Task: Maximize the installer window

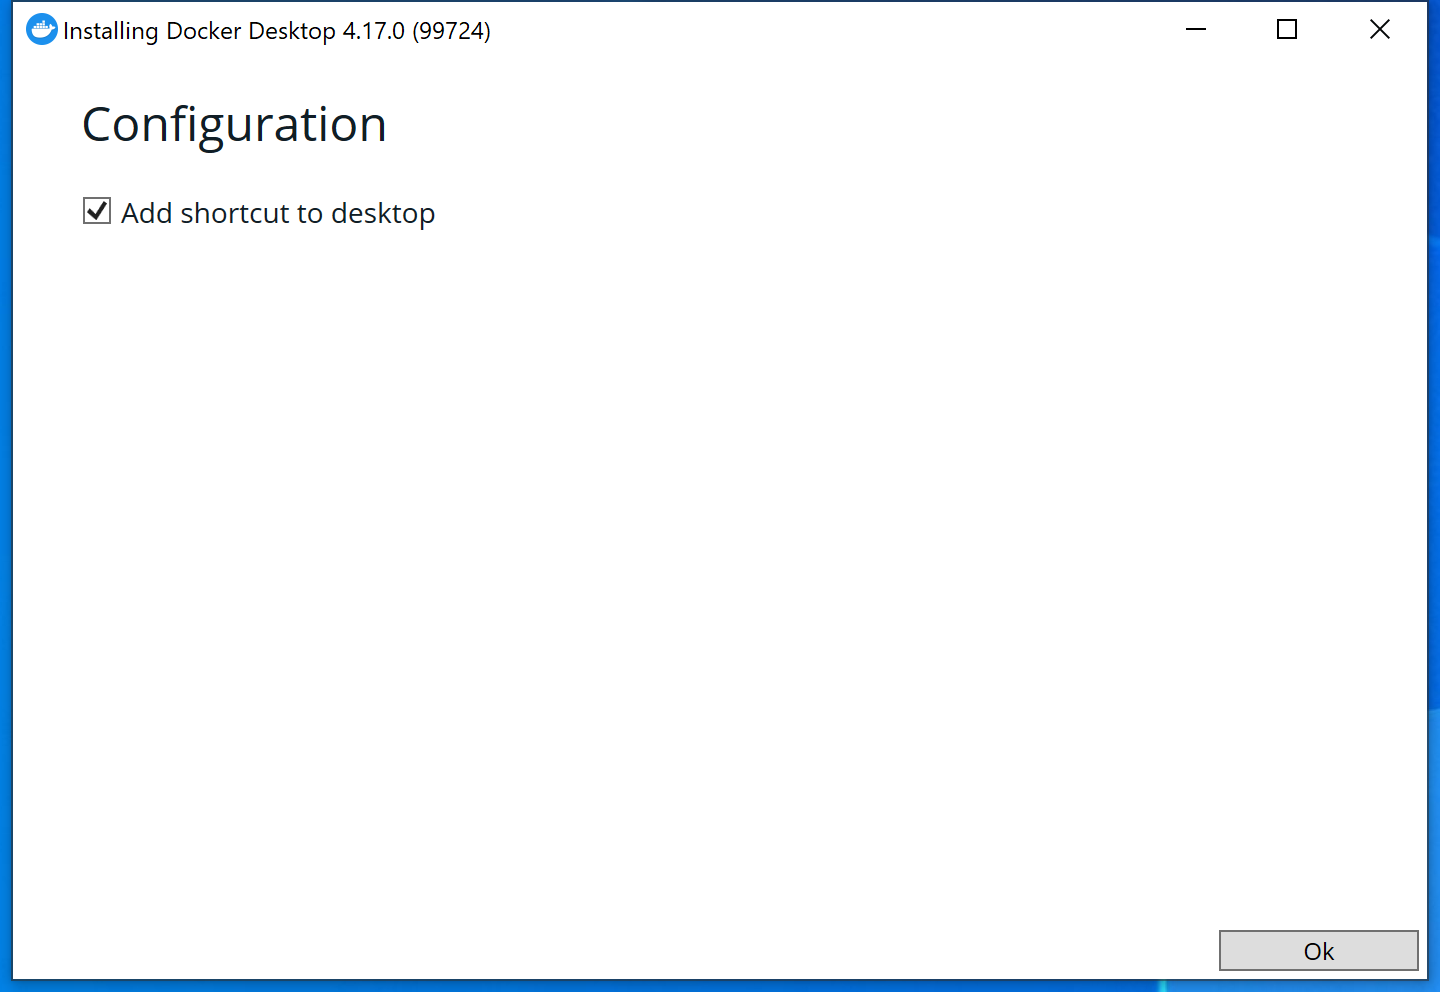Action: (x=1286, y=29)
